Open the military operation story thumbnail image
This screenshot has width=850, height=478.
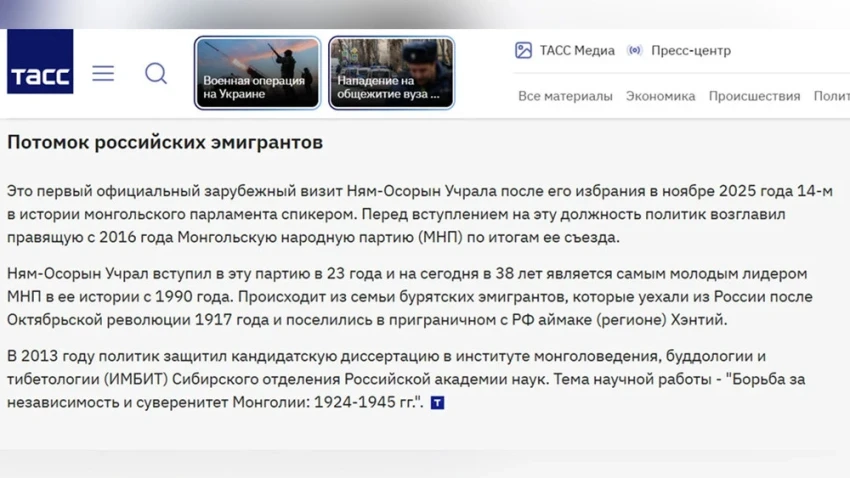coord(257,55)
